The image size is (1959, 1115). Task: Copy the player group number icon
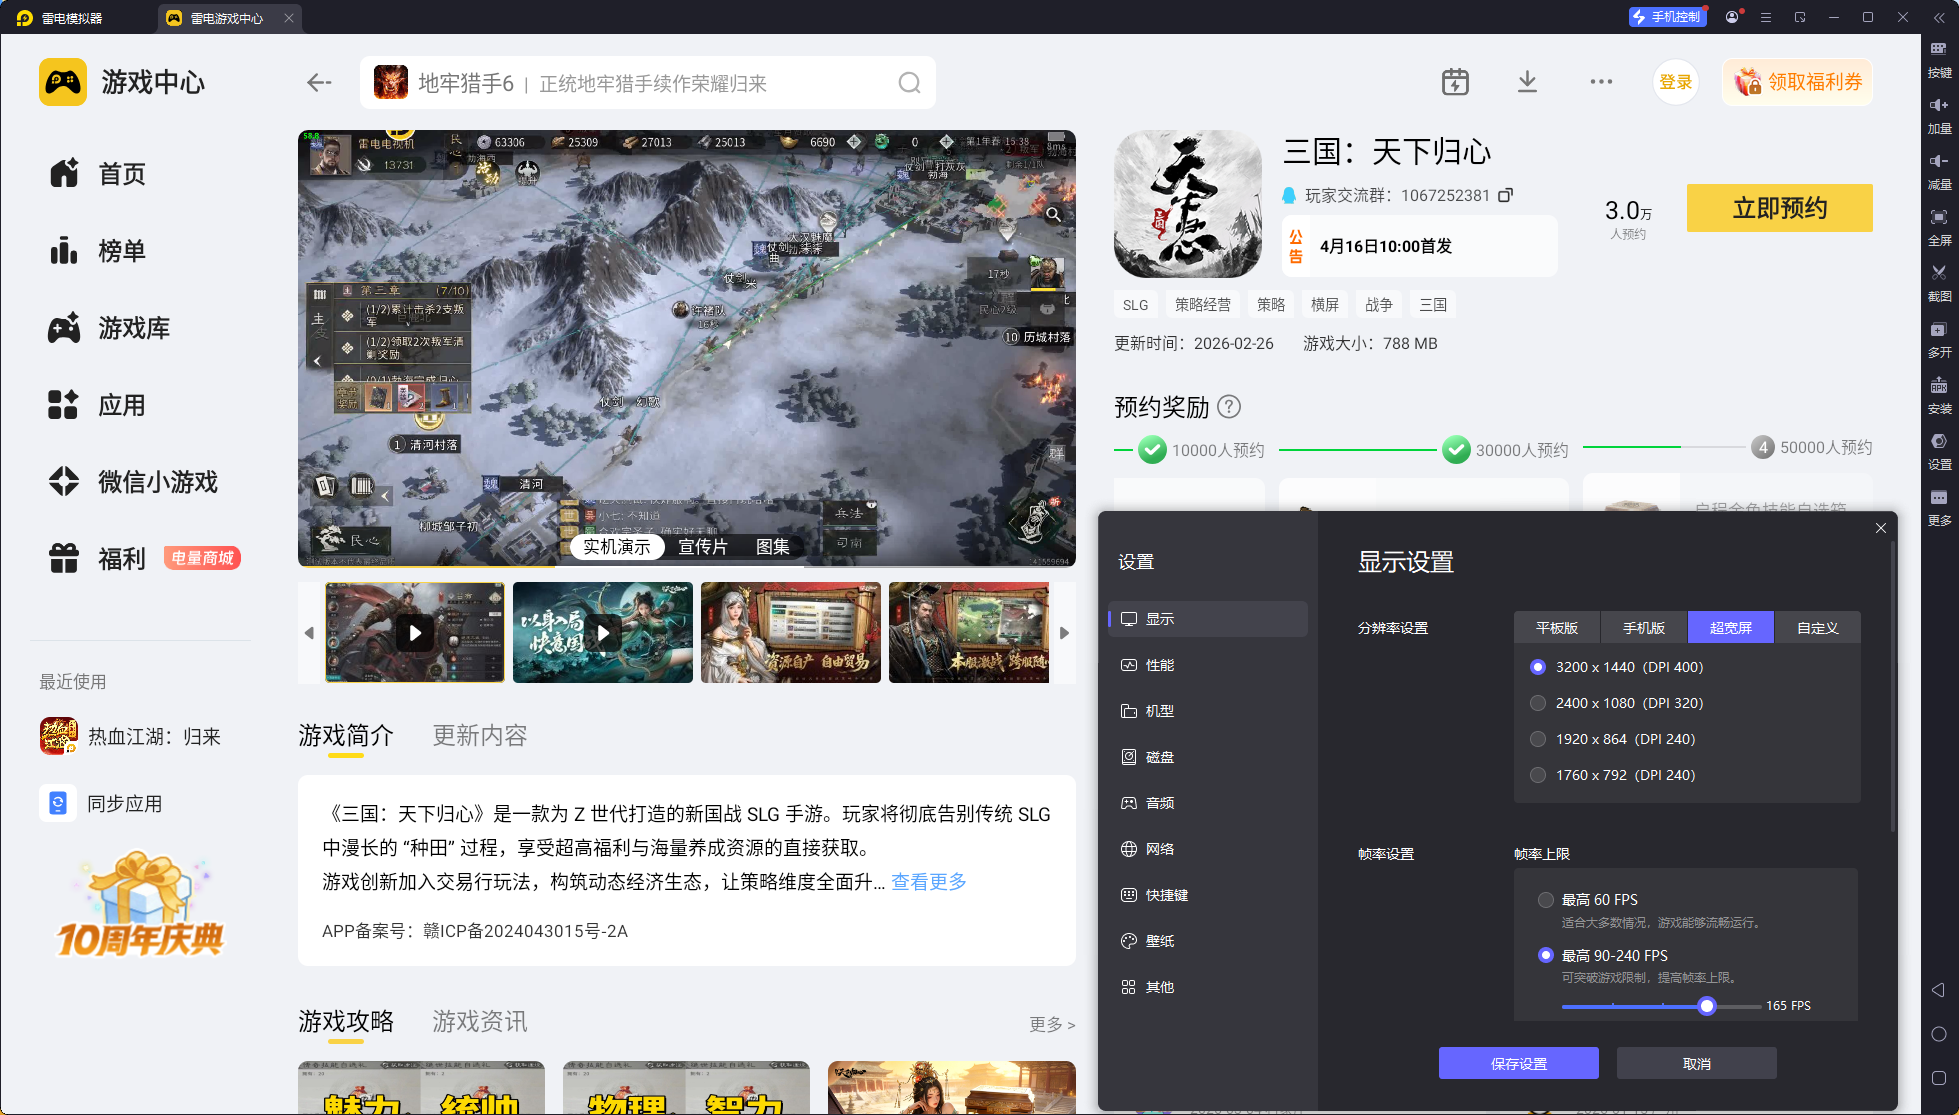pyautogui.click(x=1505, y=195)
